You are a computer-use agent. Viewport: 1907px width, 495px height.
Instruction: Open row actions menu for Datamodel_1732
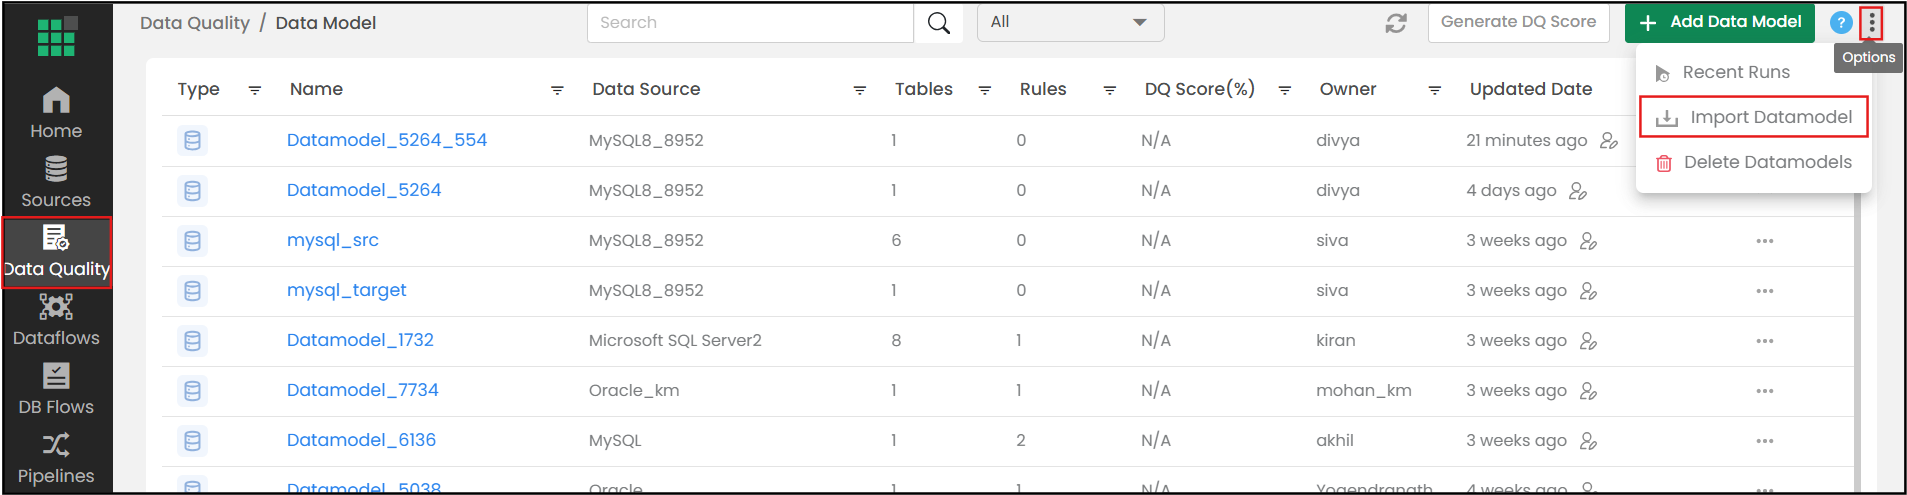tap(1764, 341)
